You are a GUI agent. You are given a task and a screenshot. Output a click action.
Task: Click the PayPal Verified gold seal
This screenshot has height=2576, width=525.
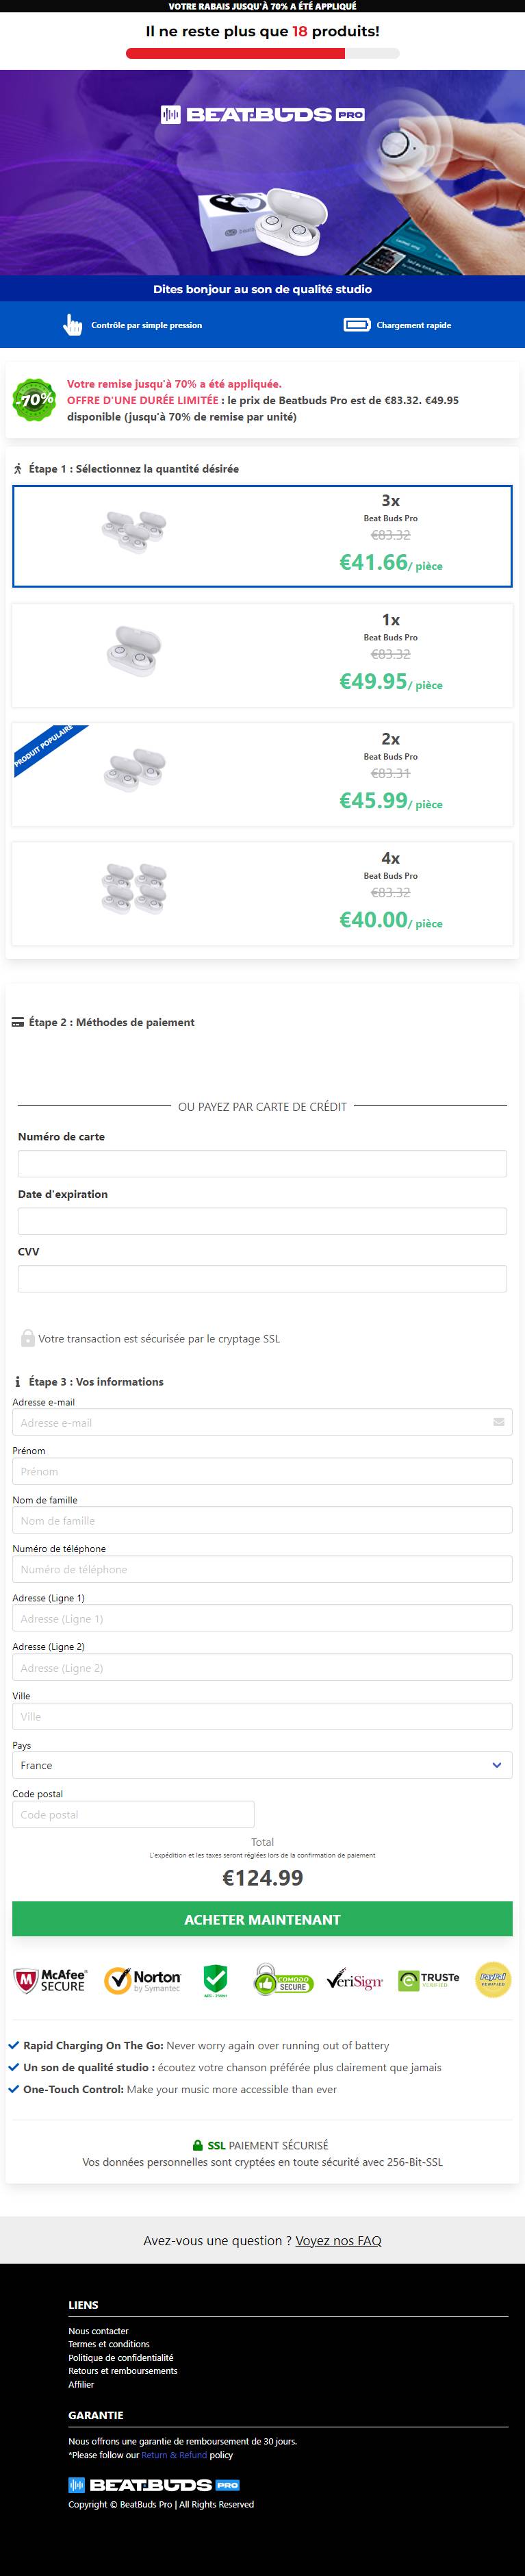[493, 1979]
